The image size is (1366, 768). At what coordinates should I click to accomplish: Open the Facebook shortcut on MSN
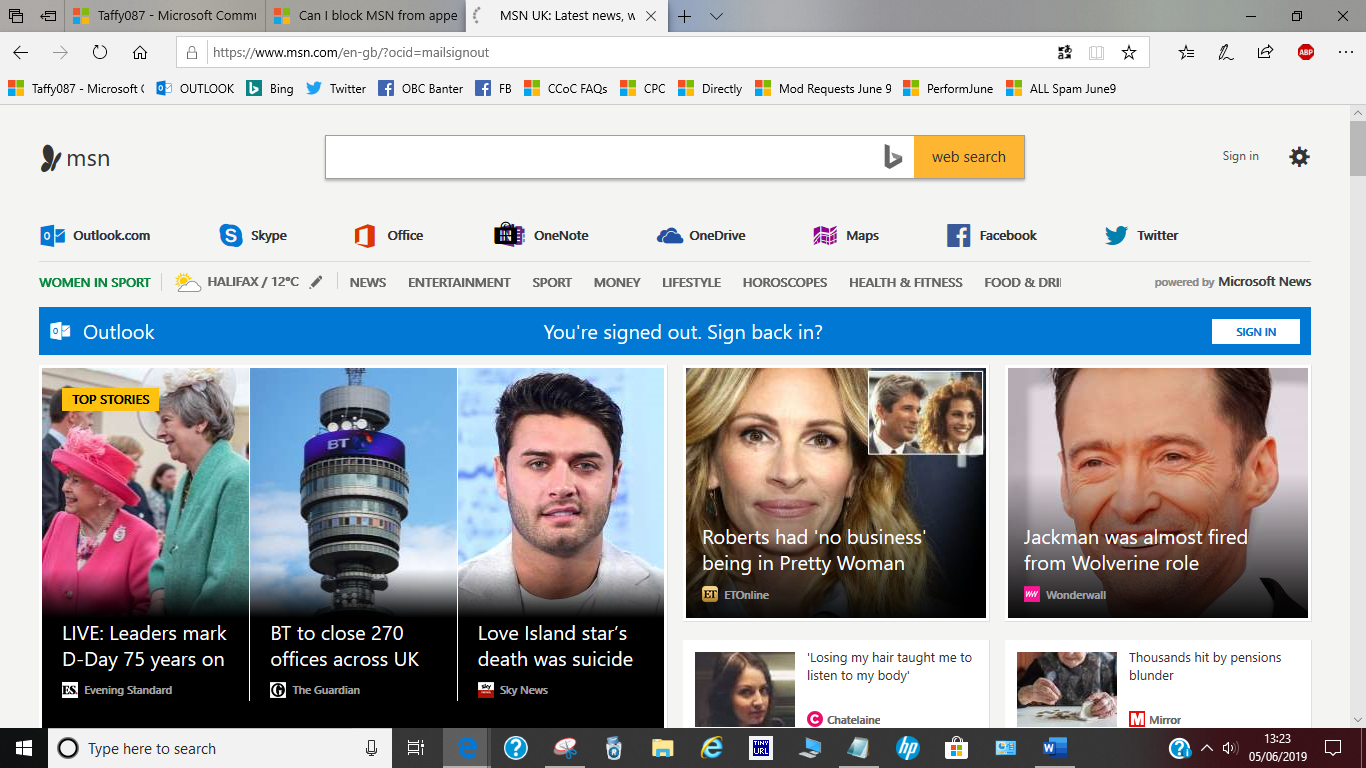click(992, 235)
